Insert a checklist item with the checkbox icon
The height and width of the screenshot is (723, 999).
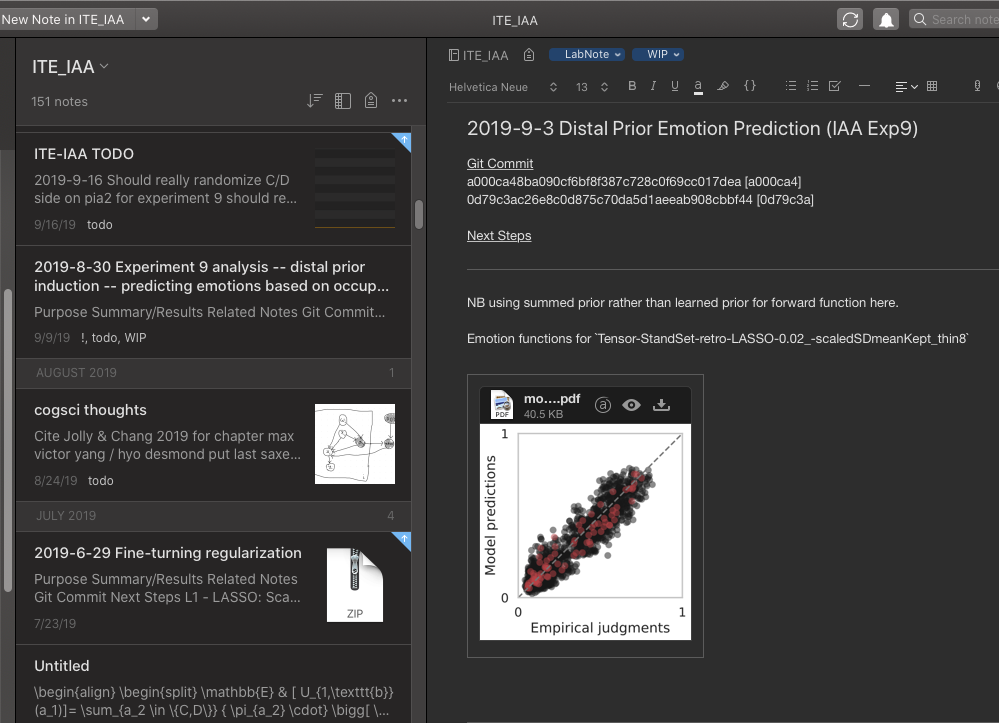point(835,86)
